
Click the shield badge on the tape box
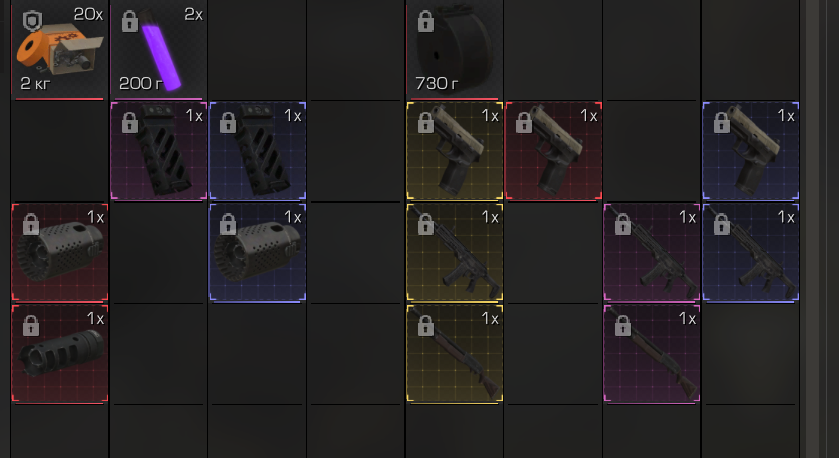(32, 21)
